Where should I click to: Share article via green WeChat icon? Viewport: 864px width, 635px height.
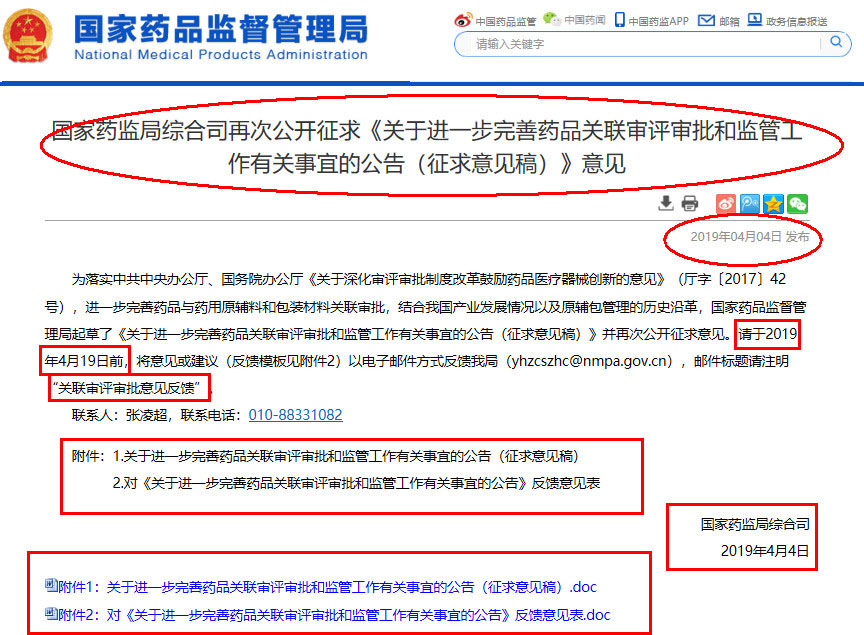pos(797,204)
